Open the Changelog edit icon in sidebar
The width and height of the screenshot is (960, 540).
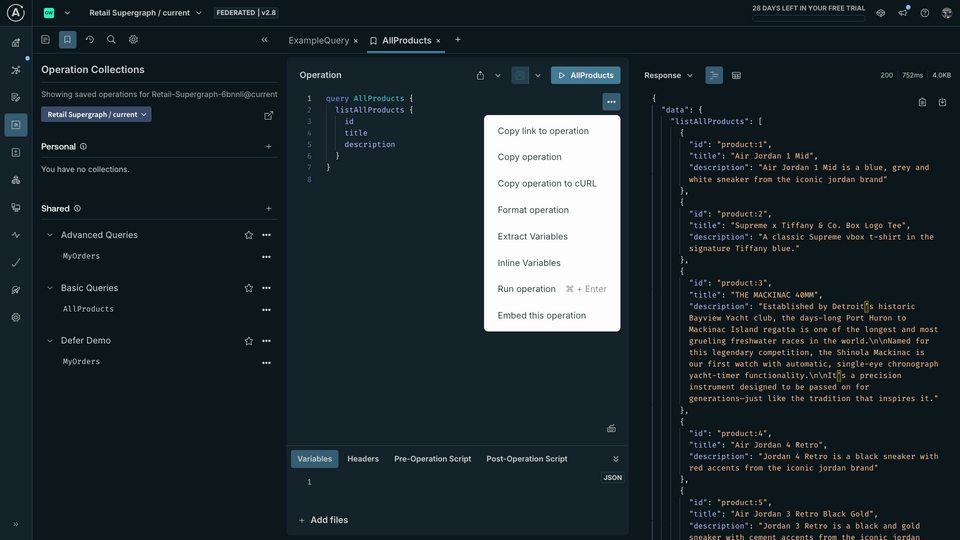pos(16,97)
